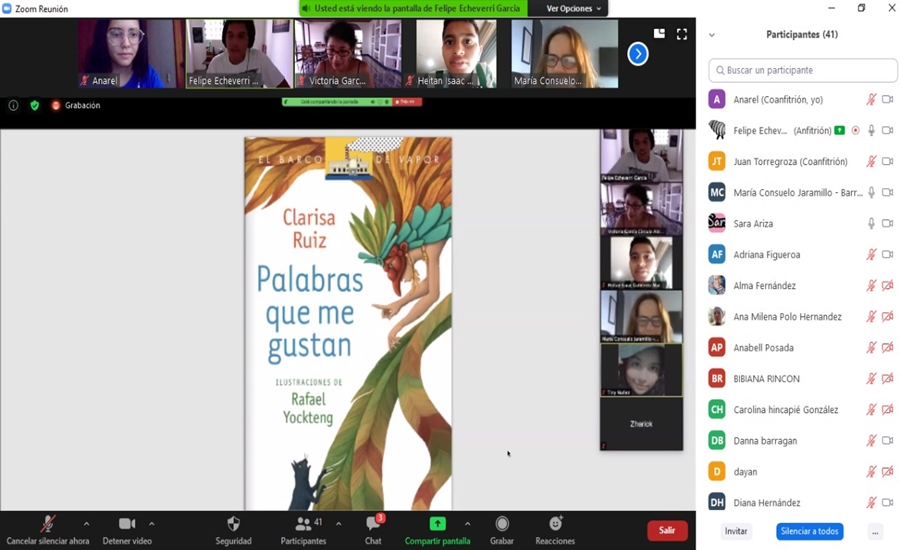Click the AF avatar of Adriana Figueroa
Image resolution: width=900 pixels, height=550 pixels.
pos(717,254)
